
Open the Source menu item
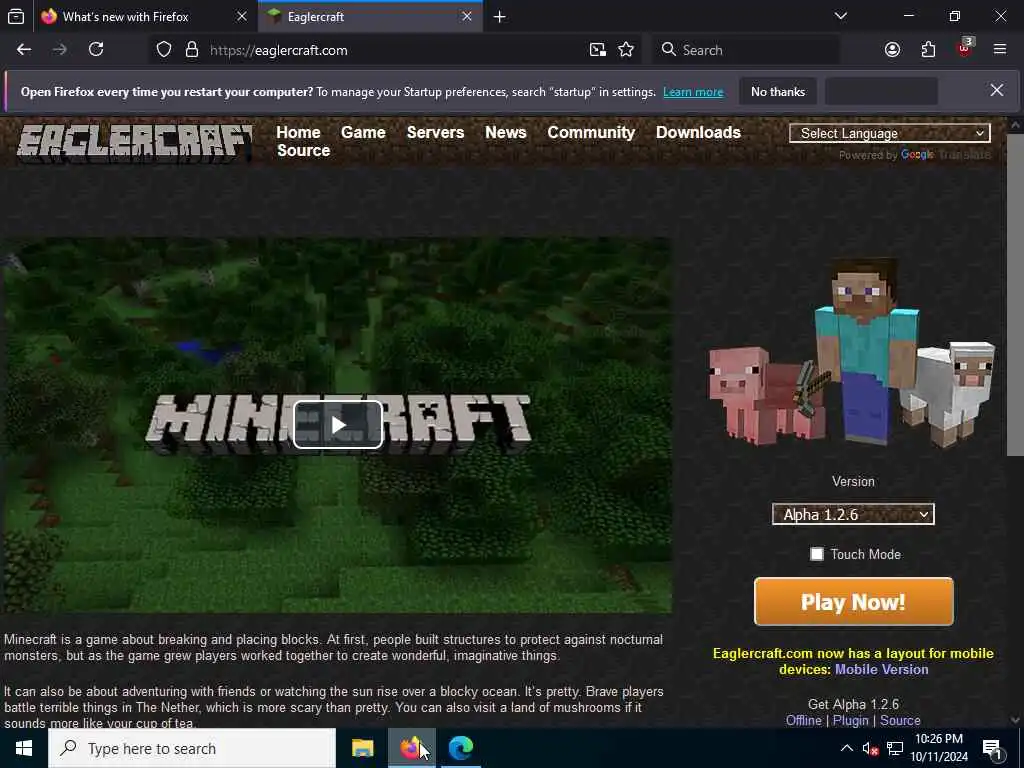click(x=304, y=150)
